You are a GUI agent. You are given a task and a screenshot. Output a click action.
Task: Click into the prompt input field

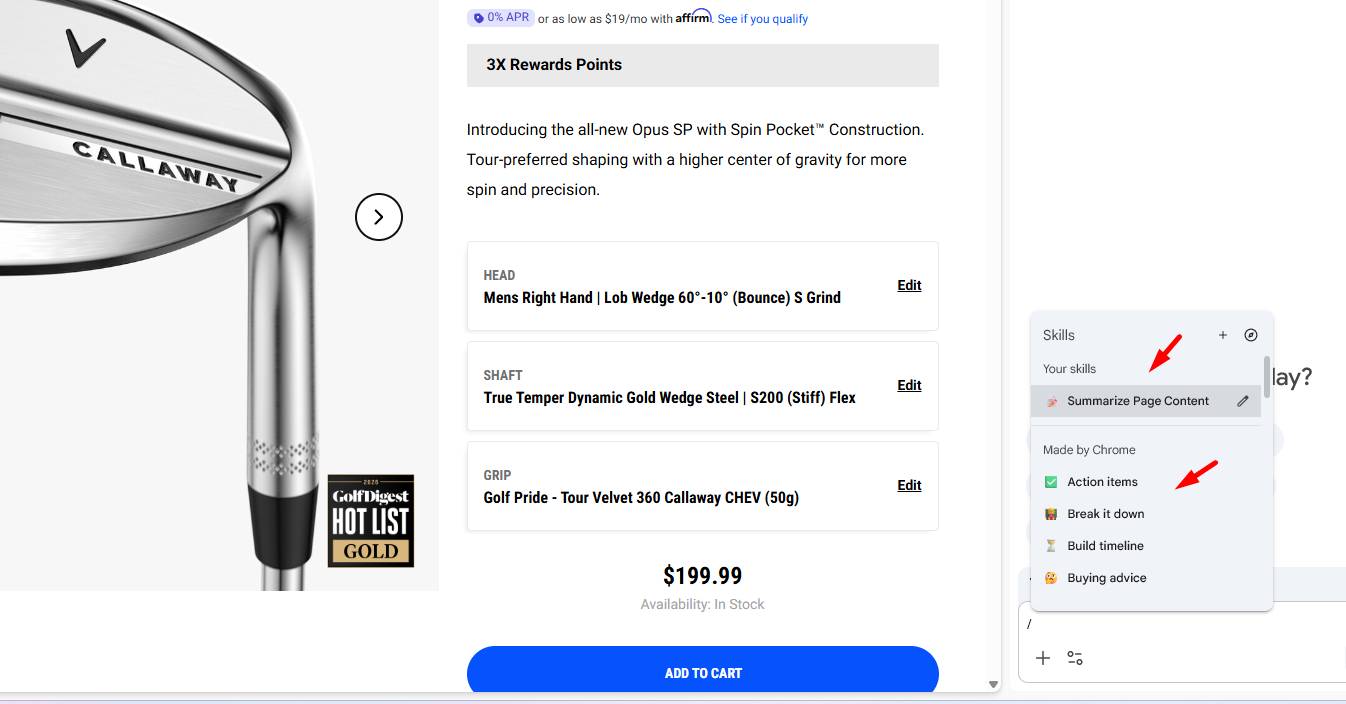pyautogui.click(x=1180, y=624)
